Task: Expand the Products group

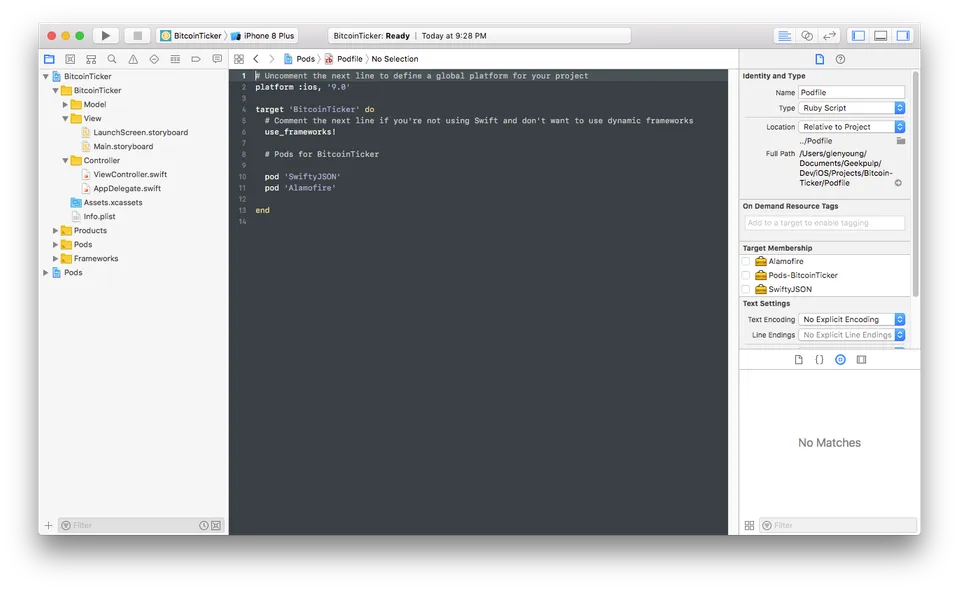Action: point(54,230)
